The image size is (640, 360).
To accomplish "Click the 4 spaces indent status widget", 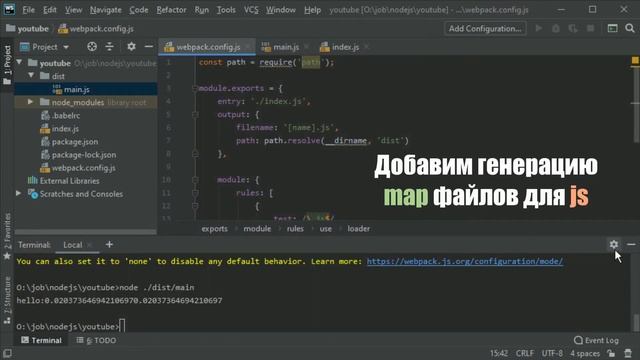I will pyautogui.click(x=585, y=353).
